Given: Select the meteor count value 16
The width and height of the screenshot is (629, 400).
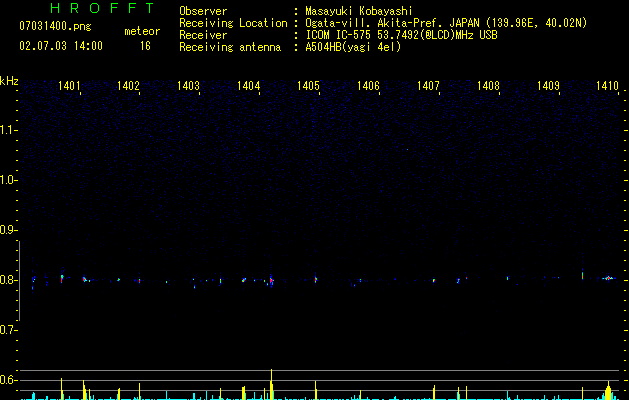Looking at the screenshot, I should [145, 46].
